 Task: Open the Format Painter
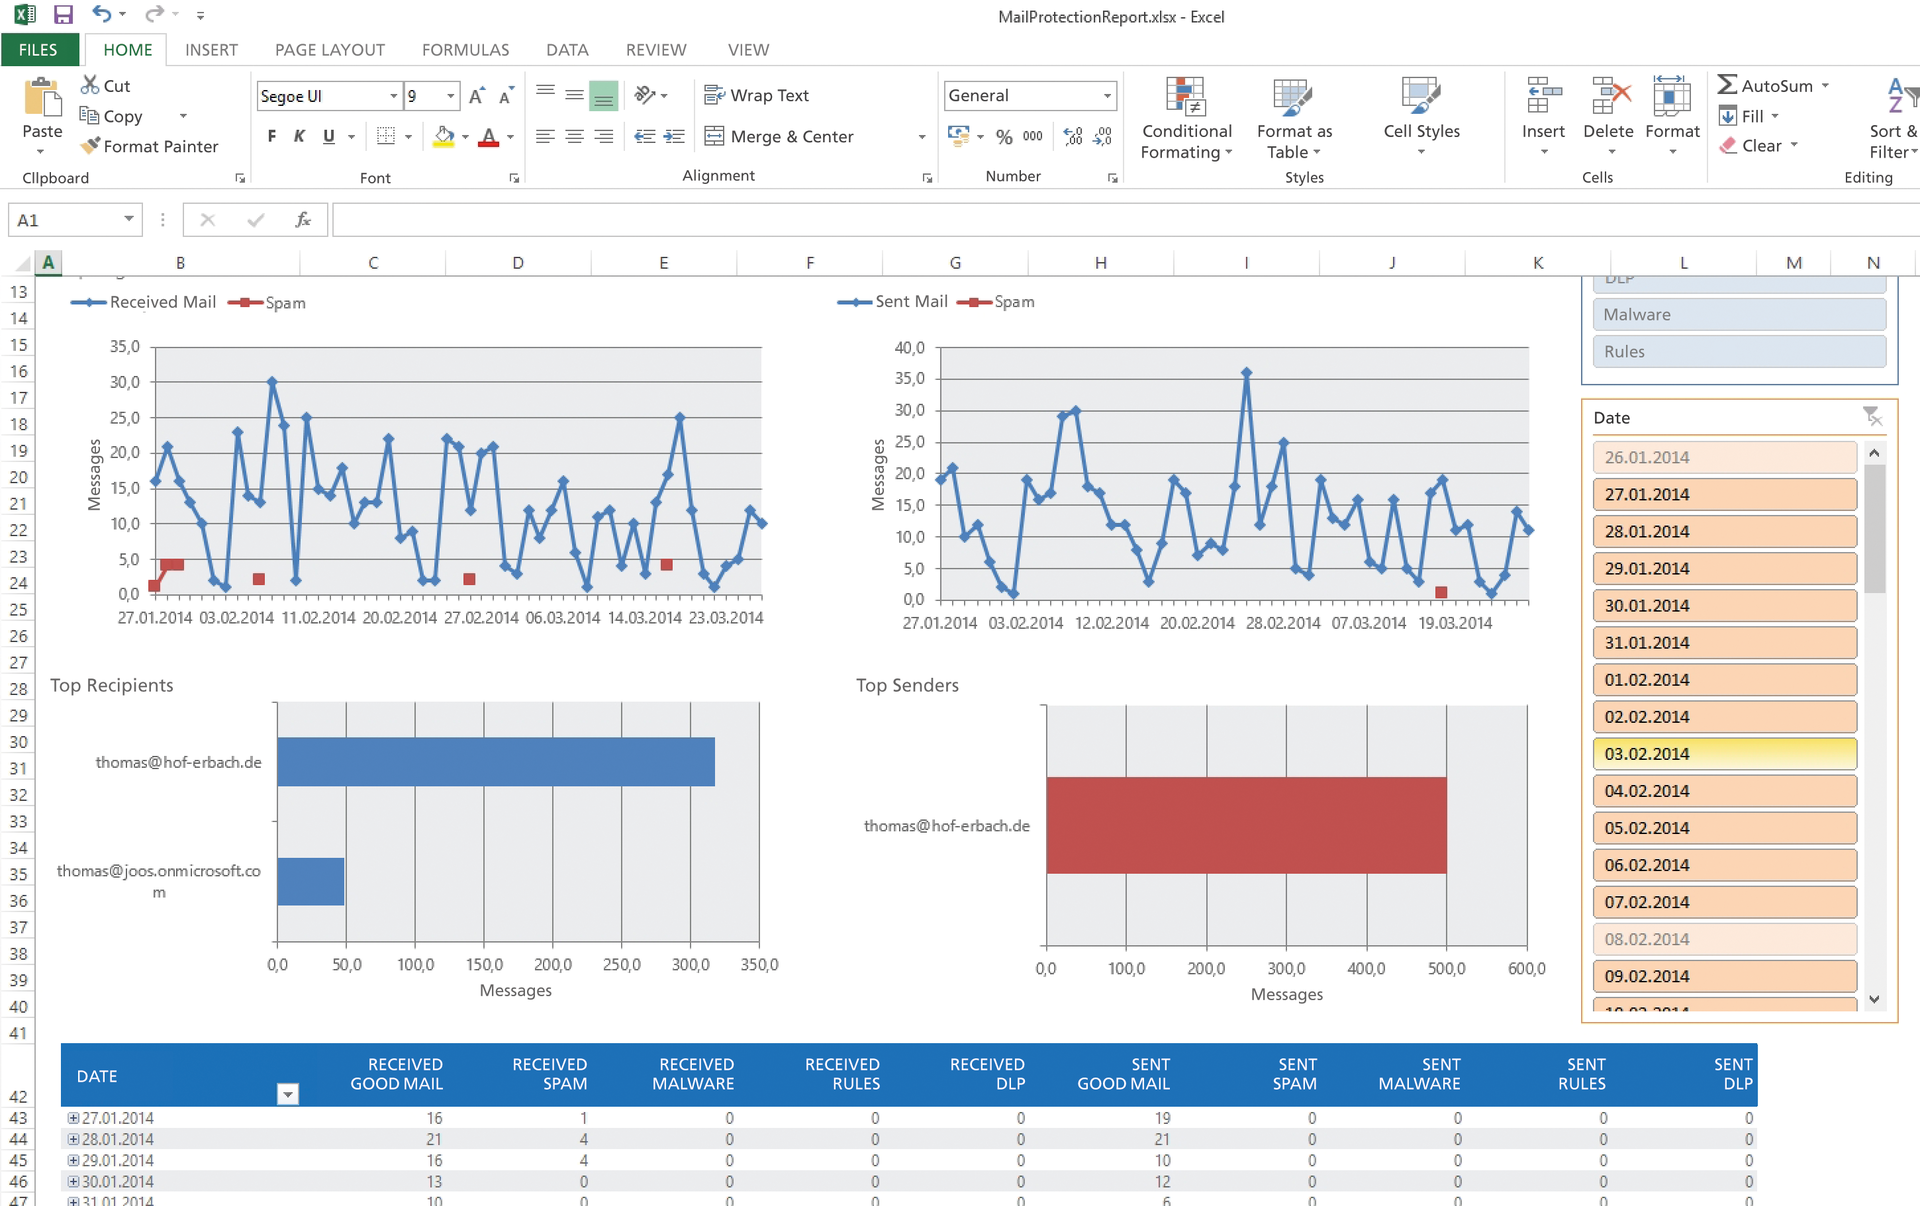point(150,146)
